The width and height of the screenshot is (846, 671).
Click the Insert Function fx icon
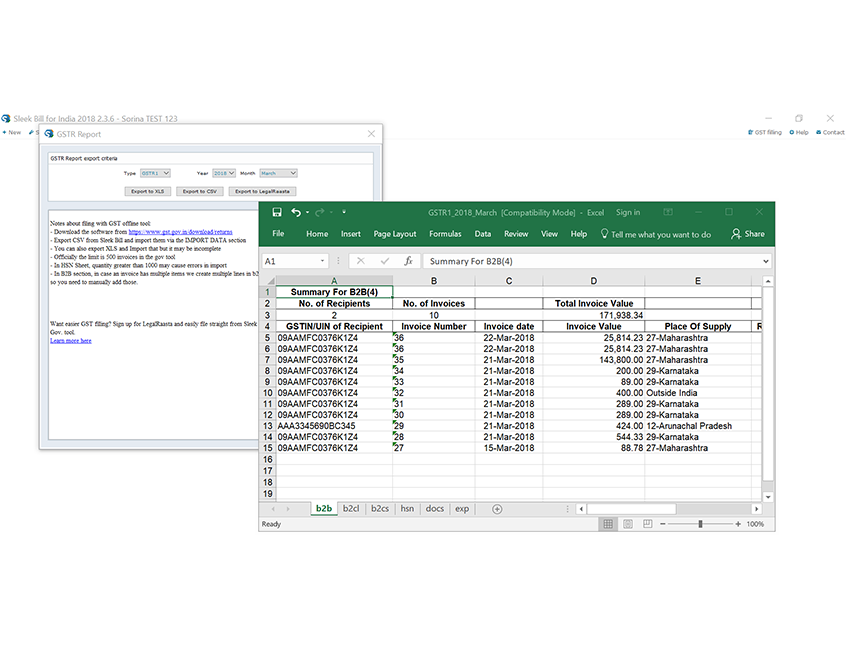coord(408,261)
